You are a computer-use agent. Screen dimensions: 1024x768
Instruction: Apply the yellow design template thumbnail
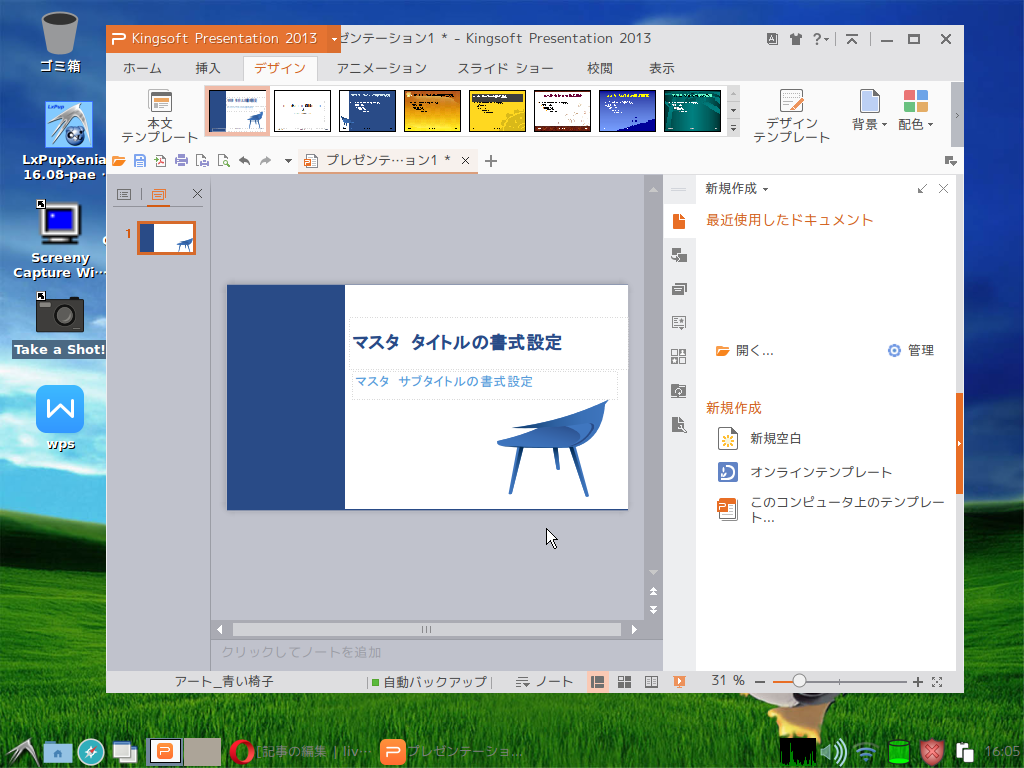497,111
